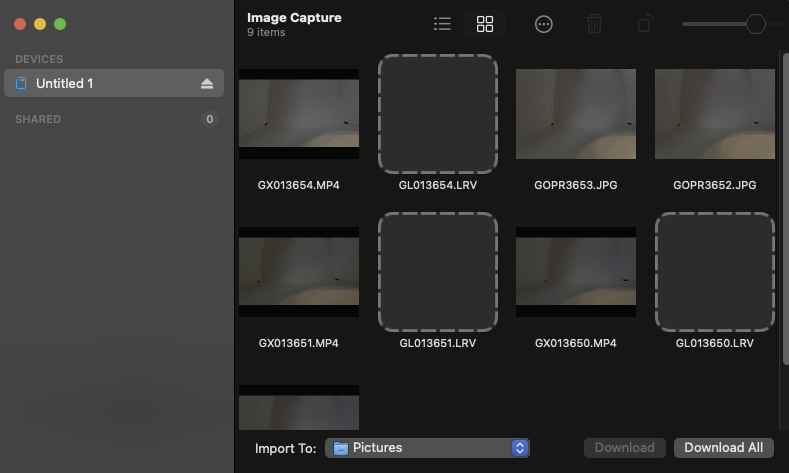Eject the Untitled 1 device

pyautogui.click(x=207, y=84)
